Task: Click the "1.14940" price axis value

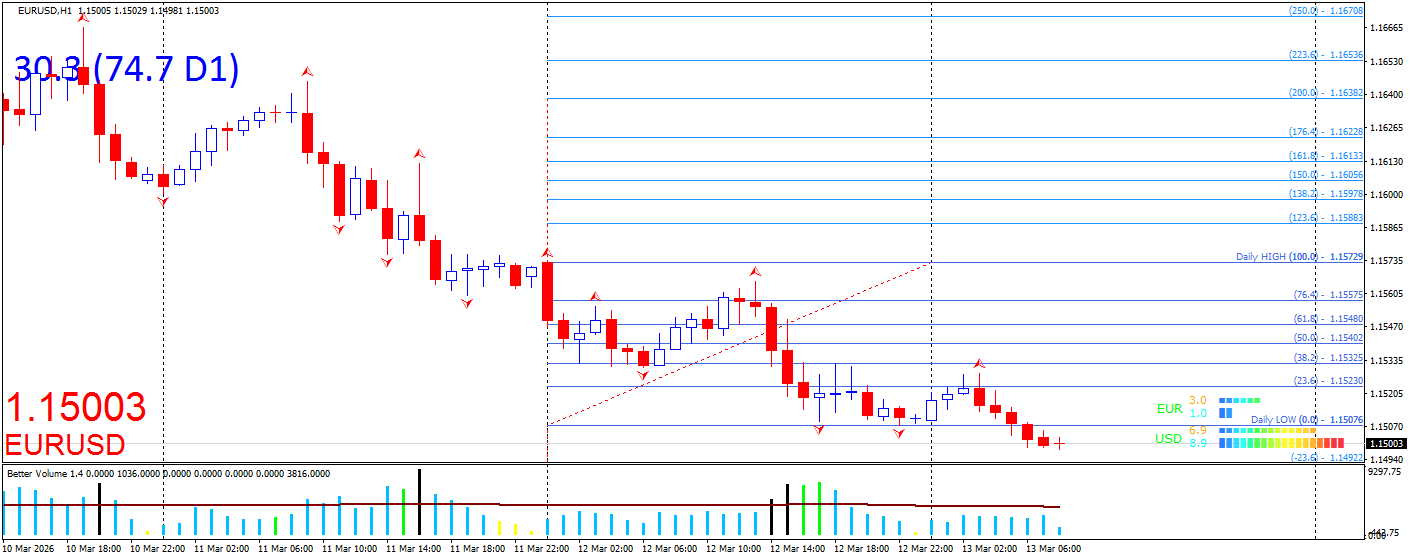Action: [1389, 459]
